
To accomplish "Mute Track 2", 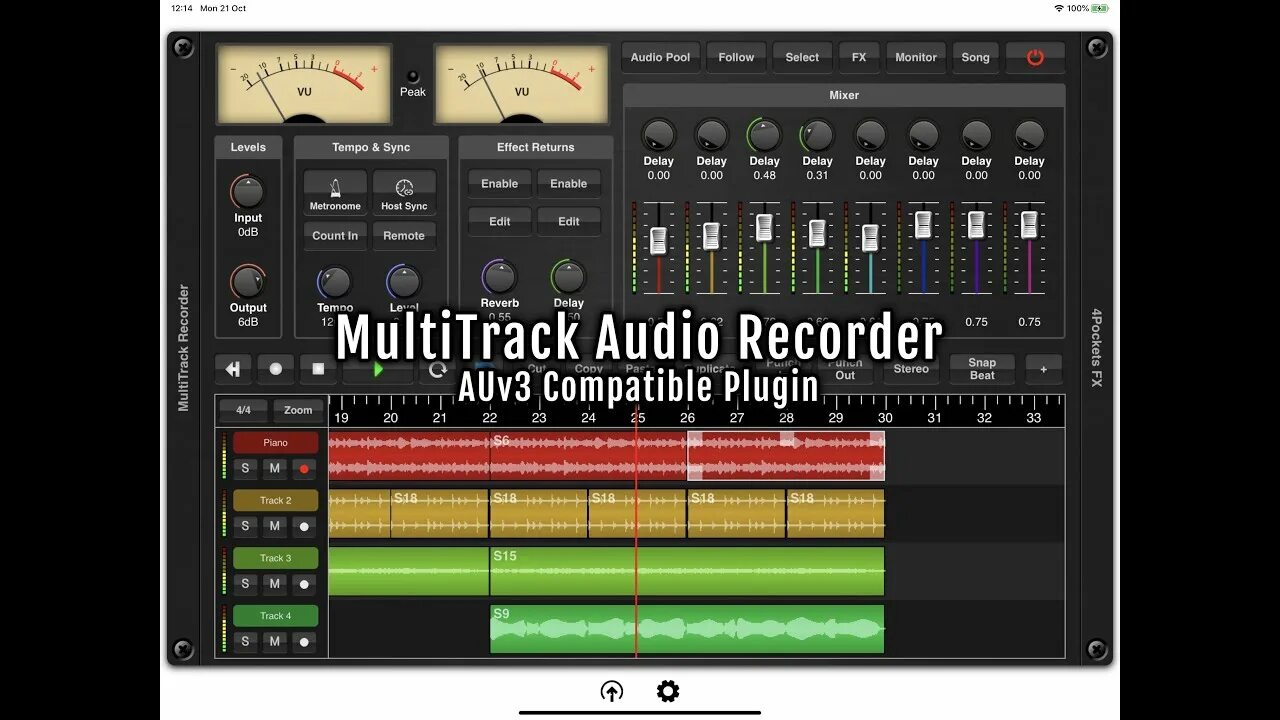I will 275,526.
